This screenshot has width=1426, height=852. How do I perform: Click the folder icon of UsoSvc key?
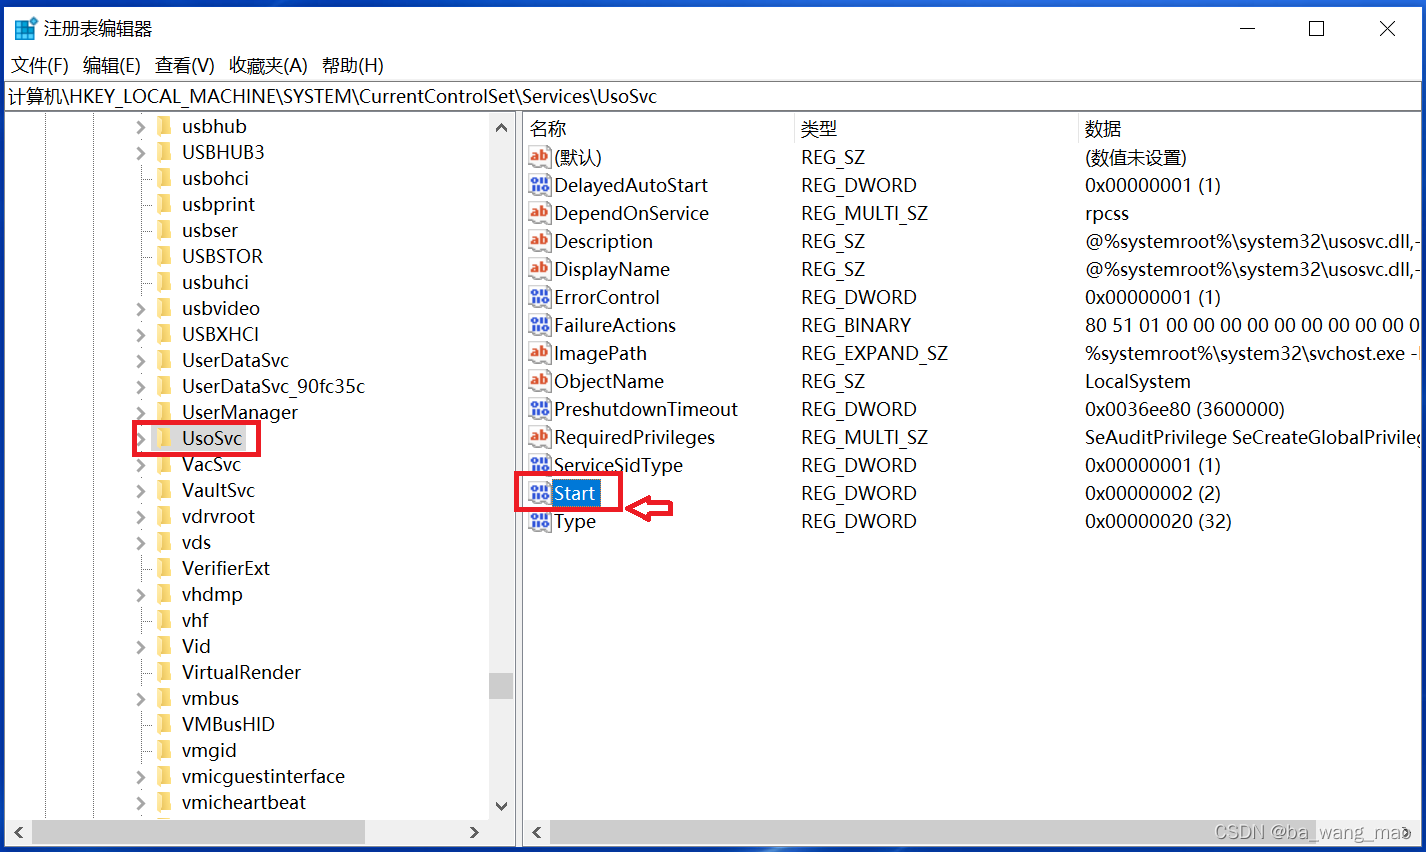(x=165, y=438)
